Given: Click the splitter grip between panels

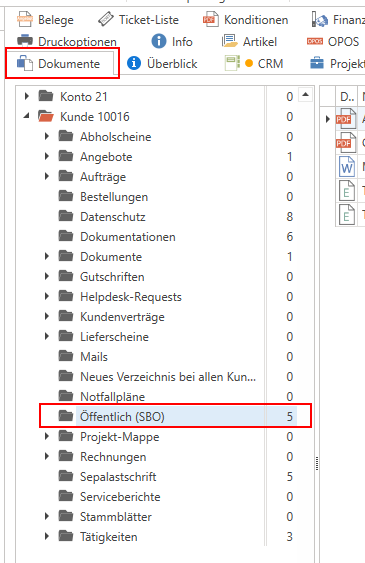Looking at the screenshot, I should point(317,463).
